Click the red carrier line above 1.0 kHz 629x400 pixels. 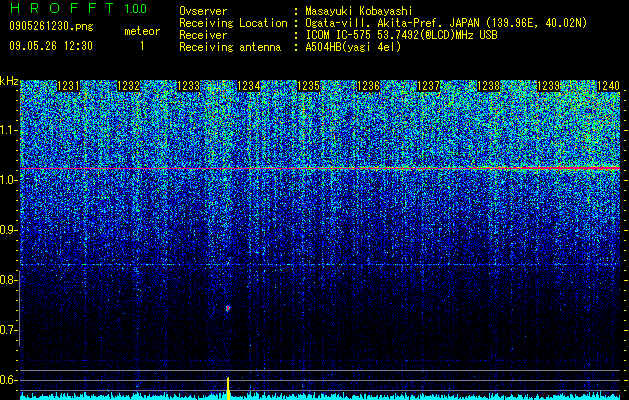click(320, 169)
